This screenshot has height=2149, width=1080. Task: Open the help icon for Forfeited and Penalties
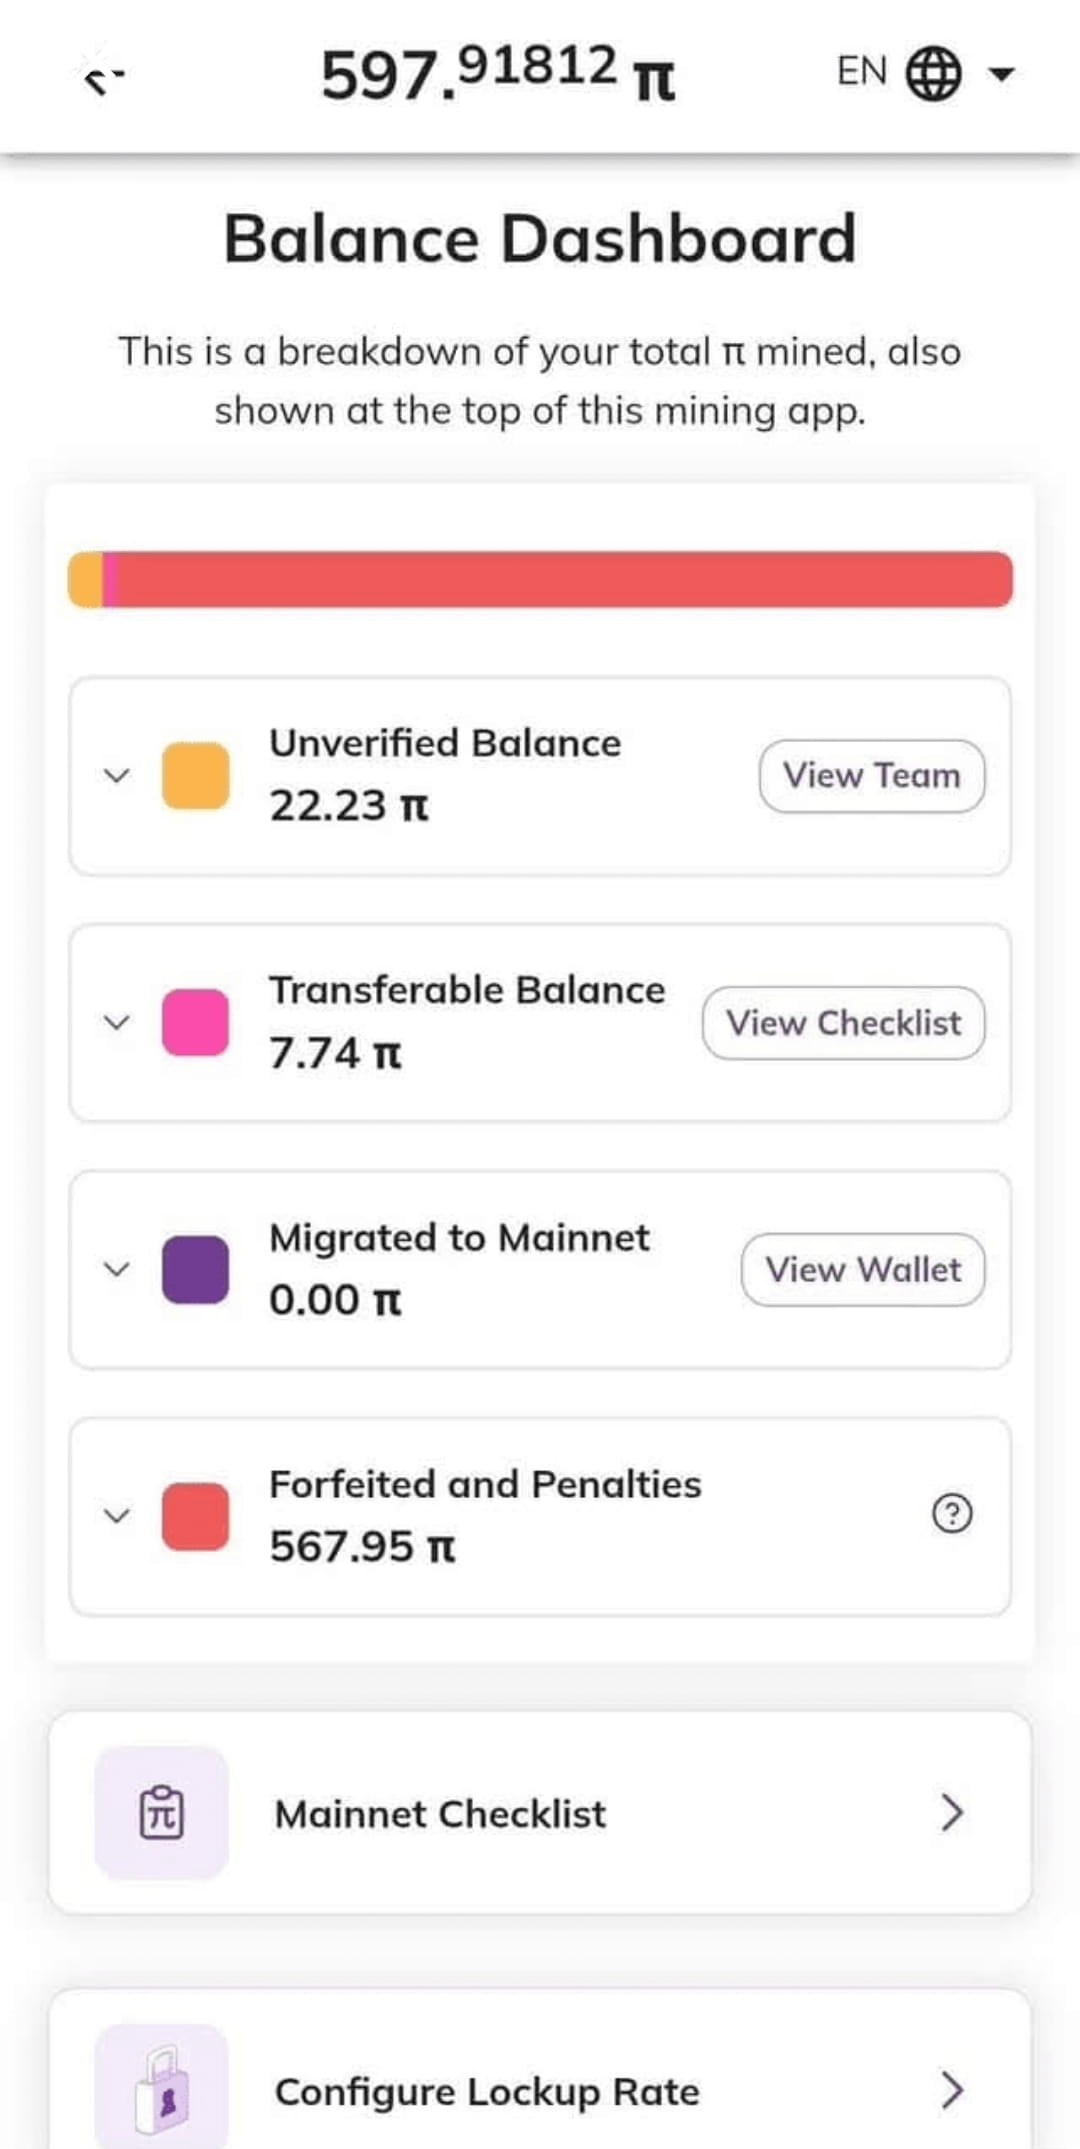[951, 1514]
